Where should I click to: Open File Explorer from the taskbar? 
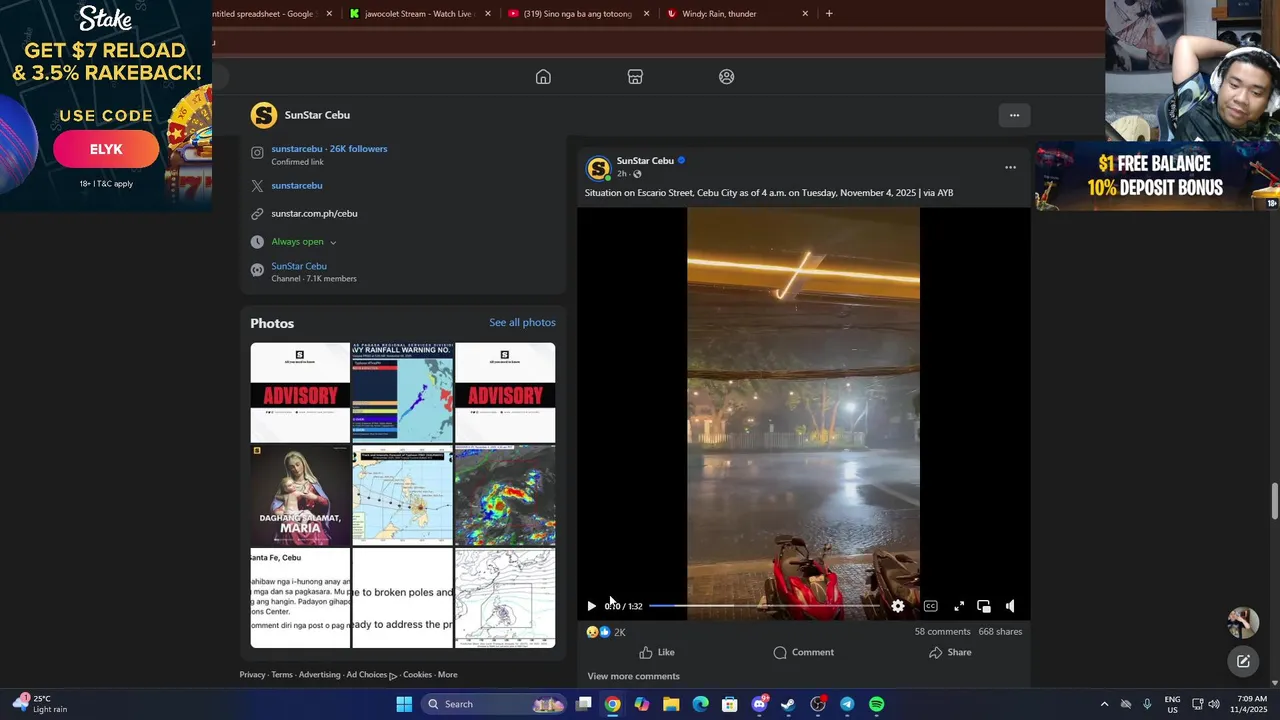(671, 704)
